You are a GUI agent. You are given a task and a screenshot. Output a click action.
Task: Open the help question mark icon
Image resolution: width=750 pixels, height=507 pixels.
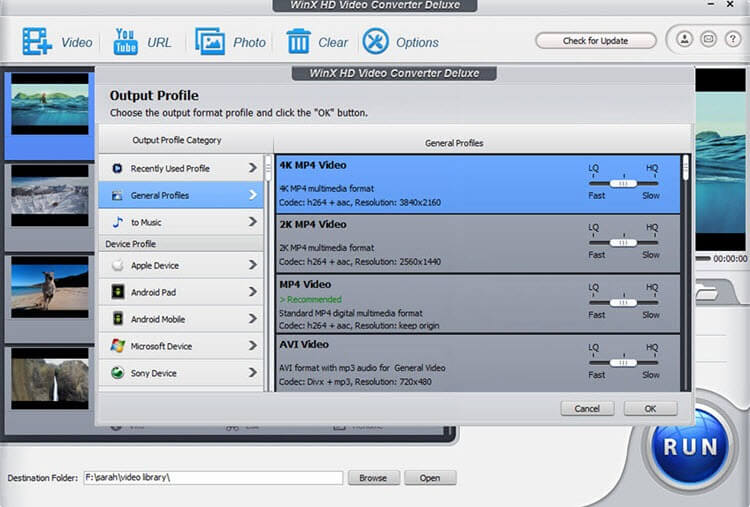(x=732, y=39)
